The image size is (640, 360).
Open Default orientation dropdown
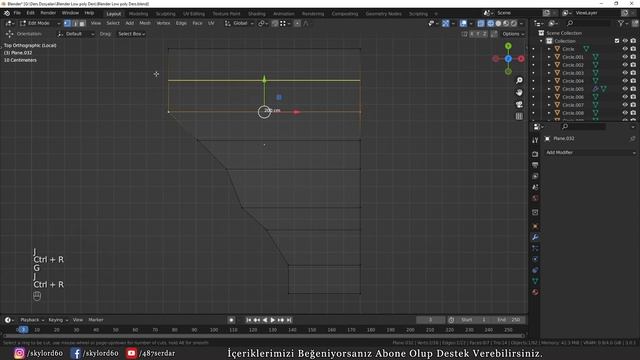pos(76,34)
